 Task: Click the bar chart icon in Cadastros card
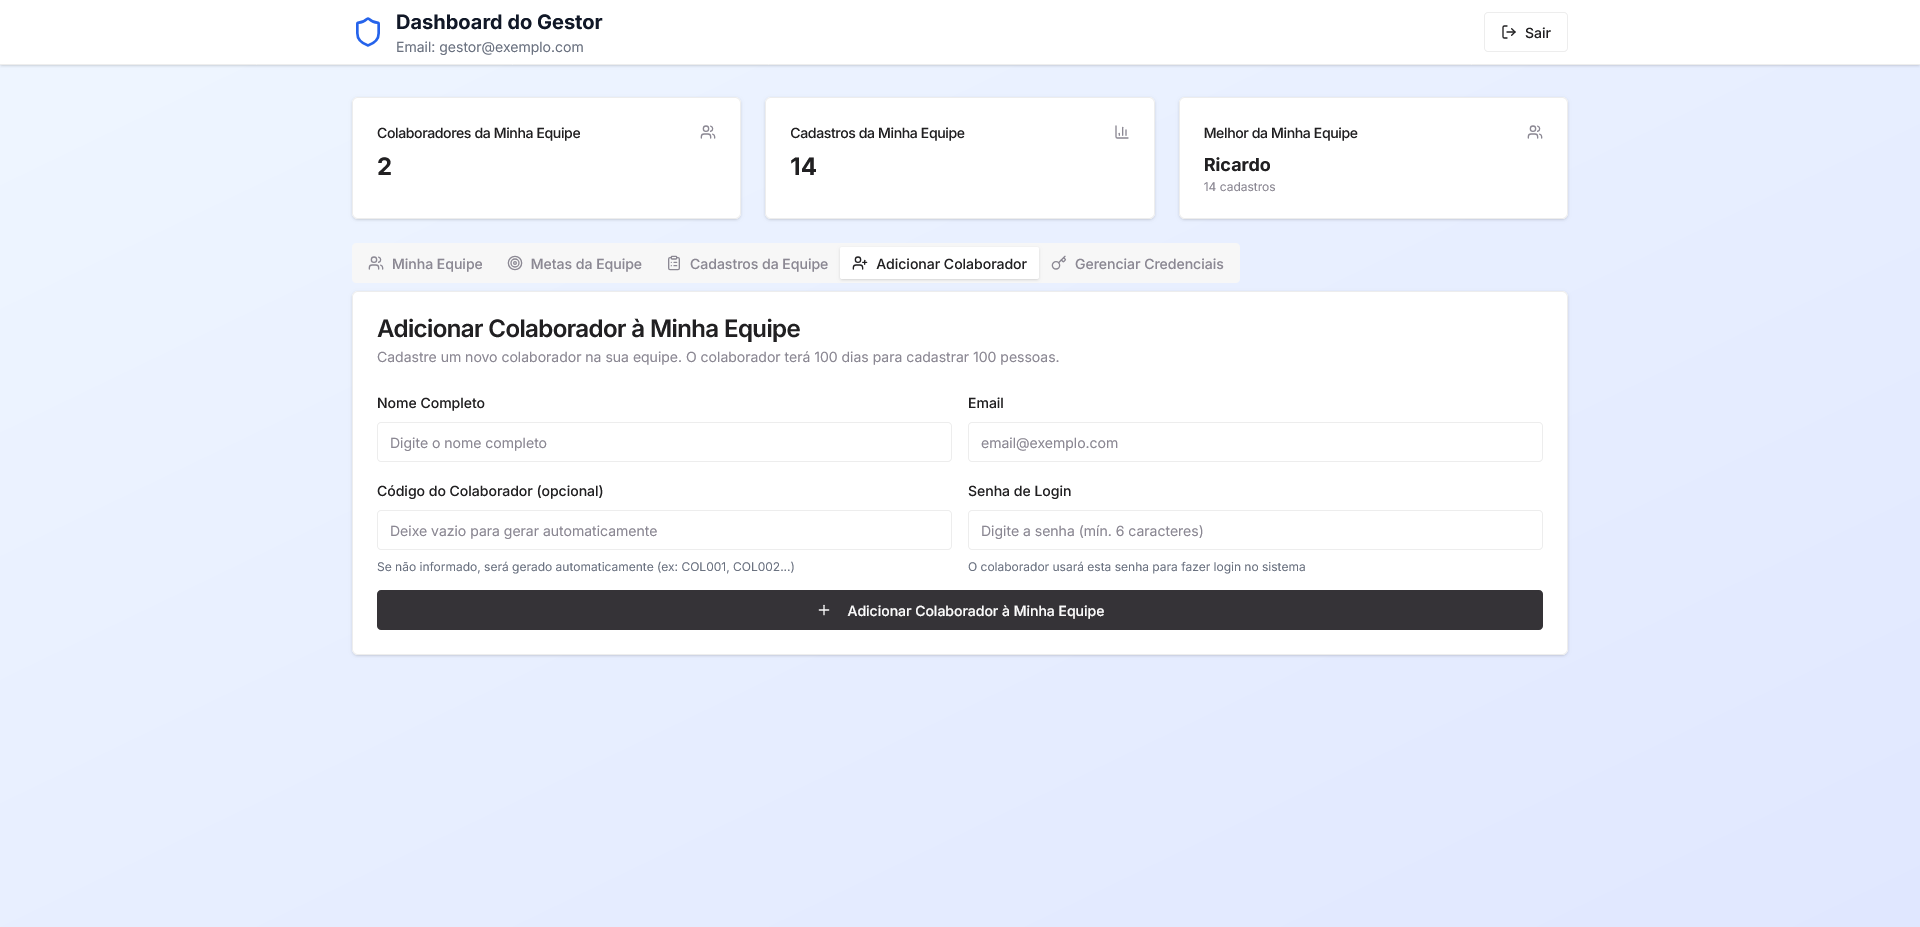tap(1121, 132)
